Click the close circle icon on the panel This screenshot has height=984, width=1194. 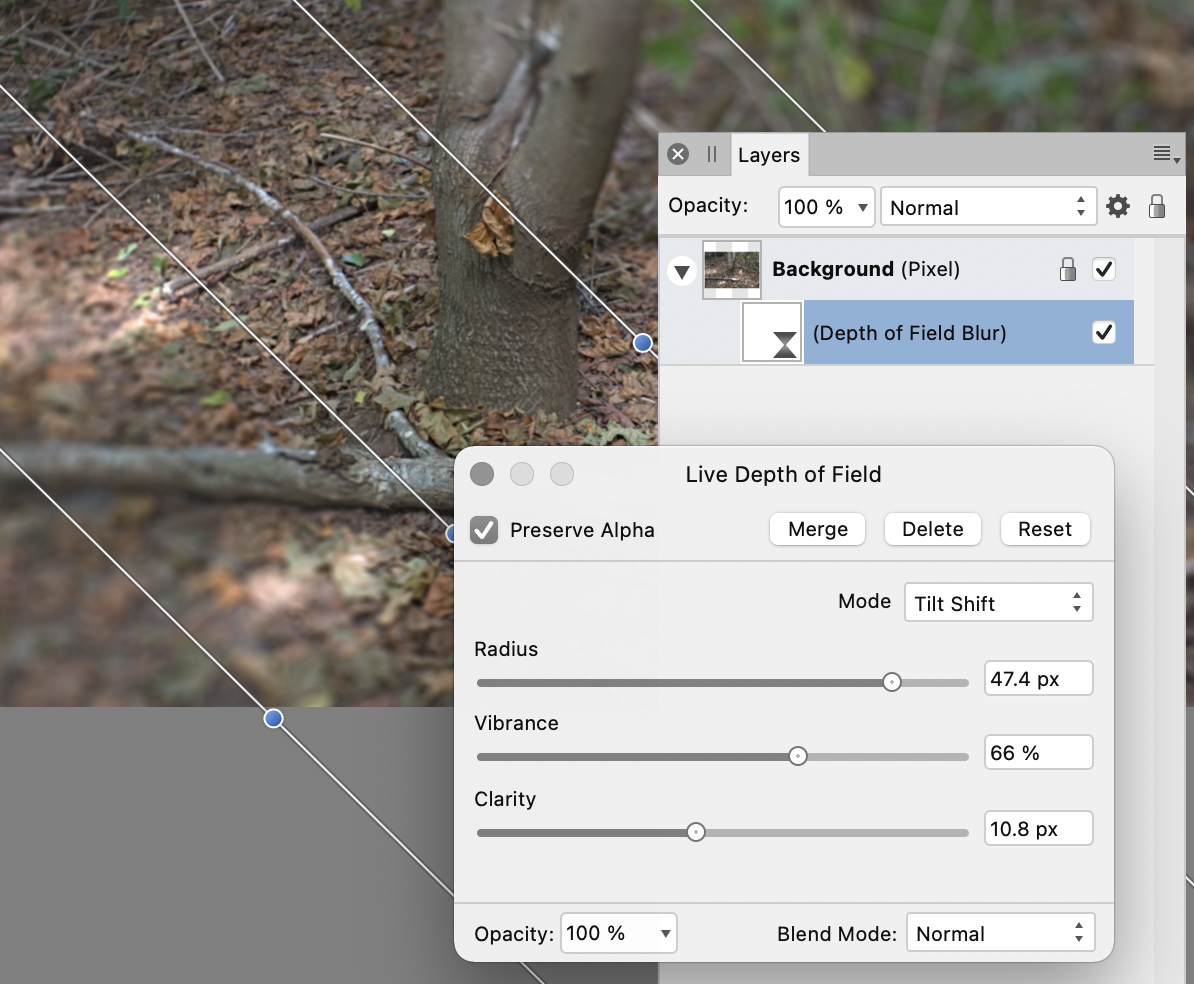point(678,153)
